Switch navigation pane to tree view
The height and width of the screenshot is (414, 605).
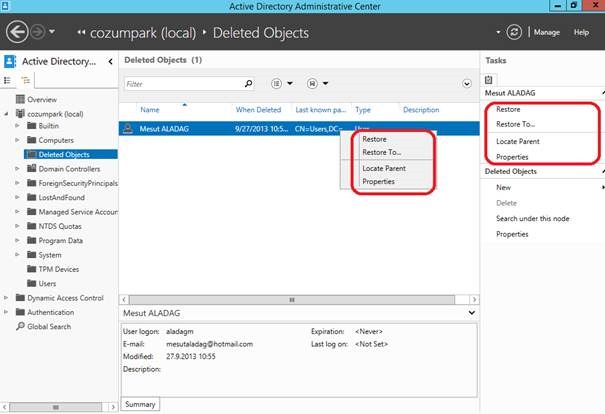click(26, 80)
